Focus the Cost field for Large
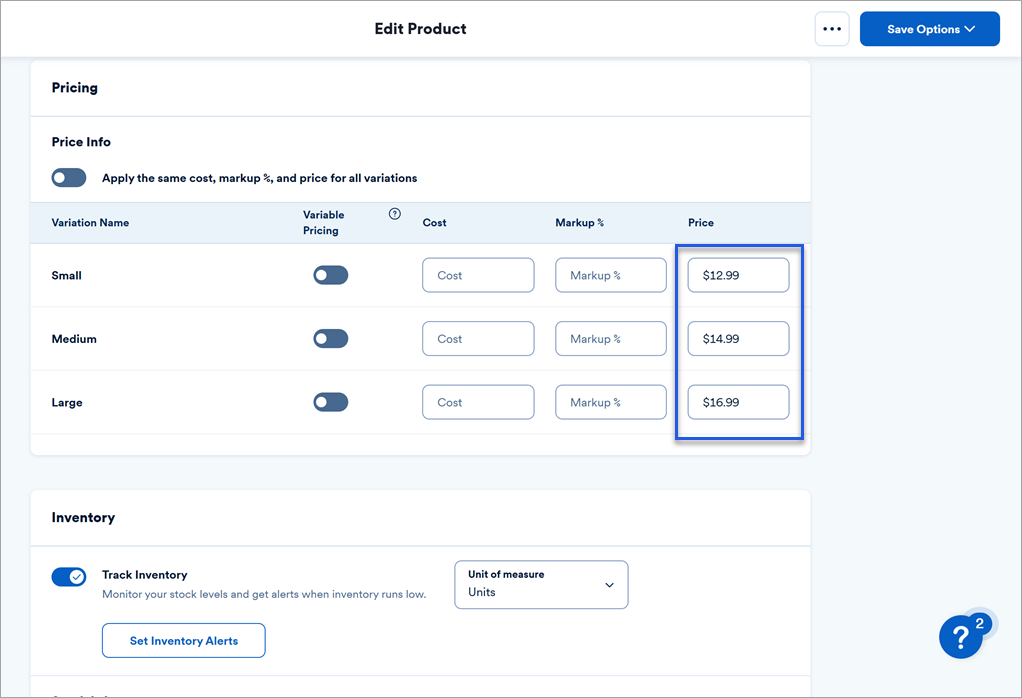This screenshot has height=698, width=1022. tap(478, 402)
